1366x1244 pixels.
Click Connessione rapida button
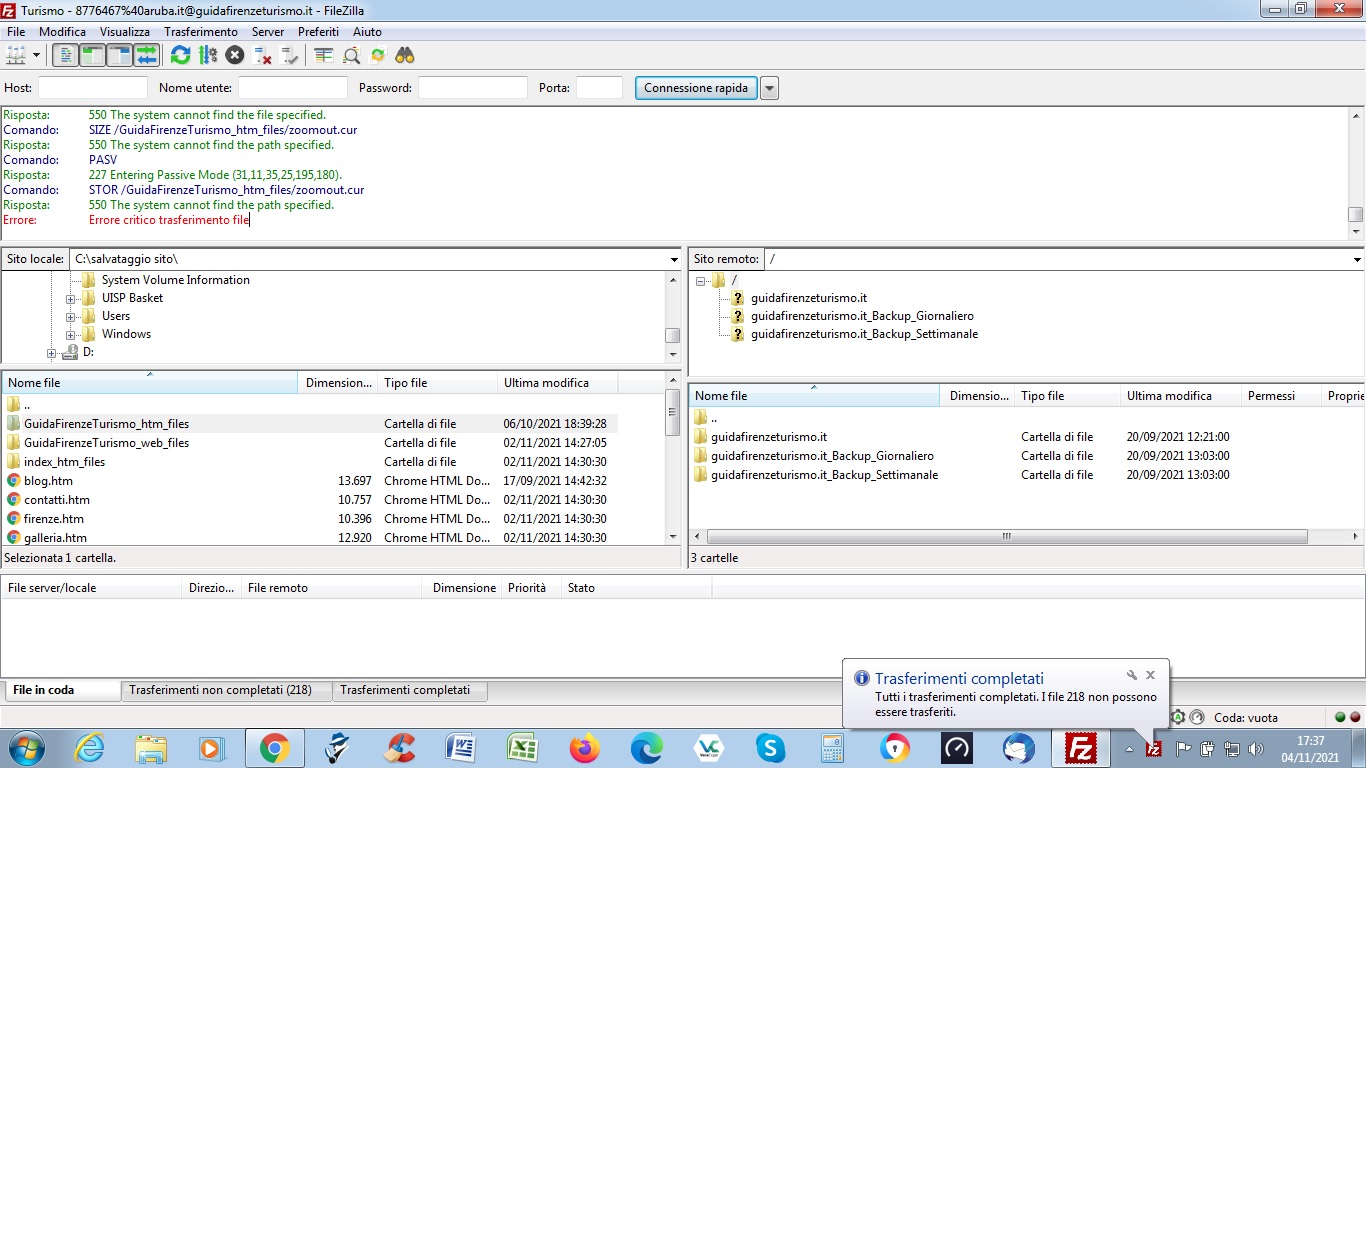[x=696, y=88]
